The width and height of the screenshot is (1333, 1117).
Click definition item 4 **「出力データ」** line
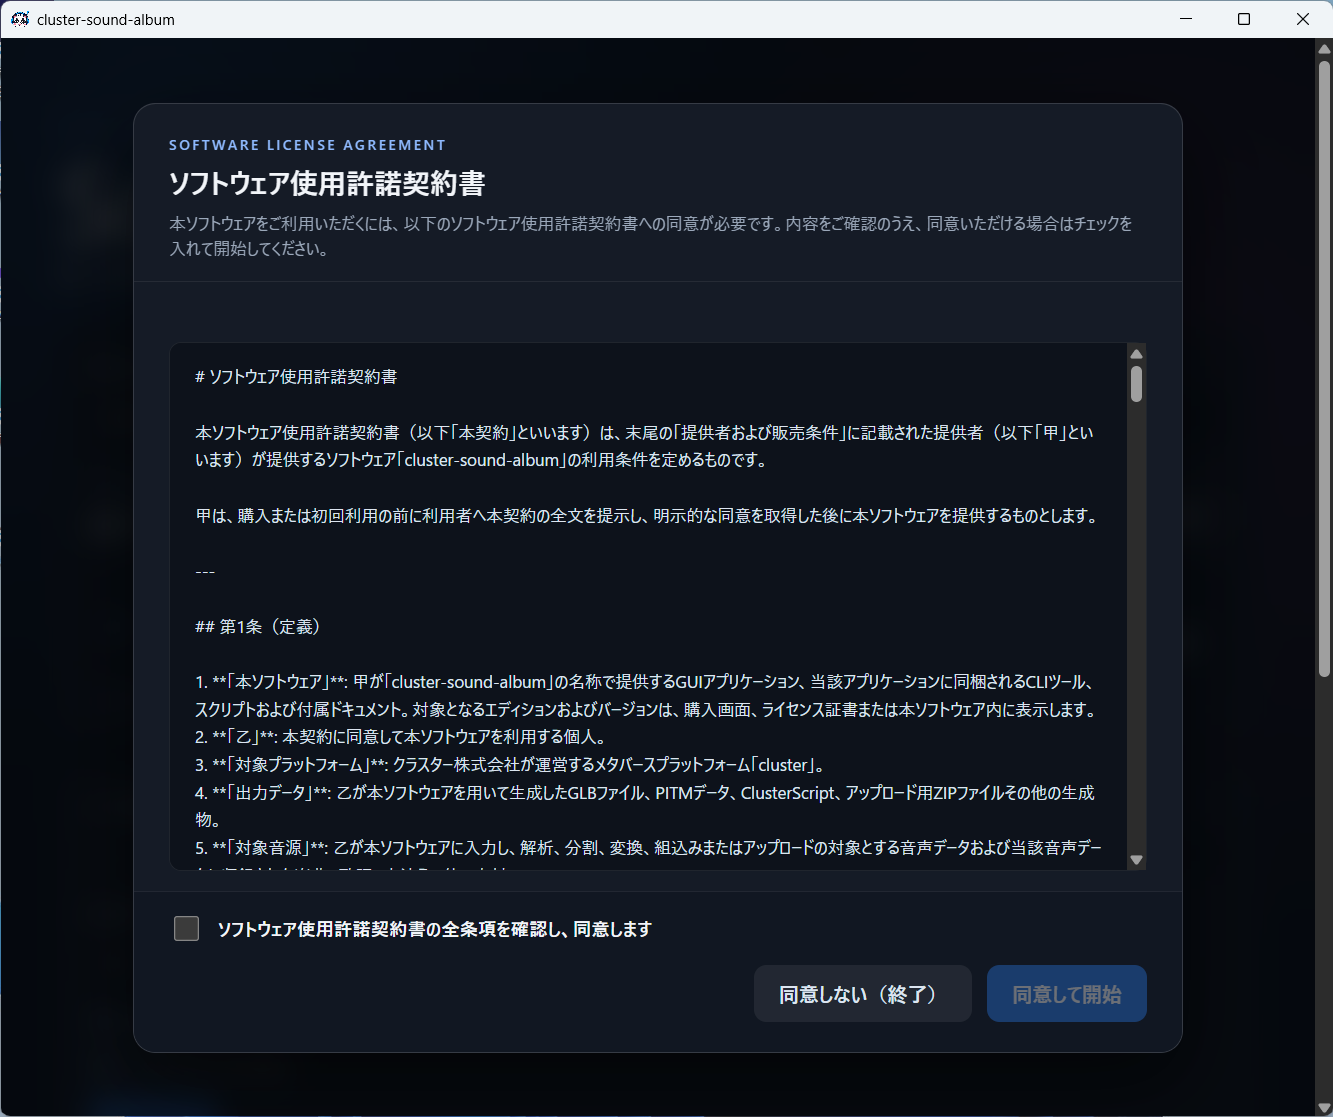point(645,806)
